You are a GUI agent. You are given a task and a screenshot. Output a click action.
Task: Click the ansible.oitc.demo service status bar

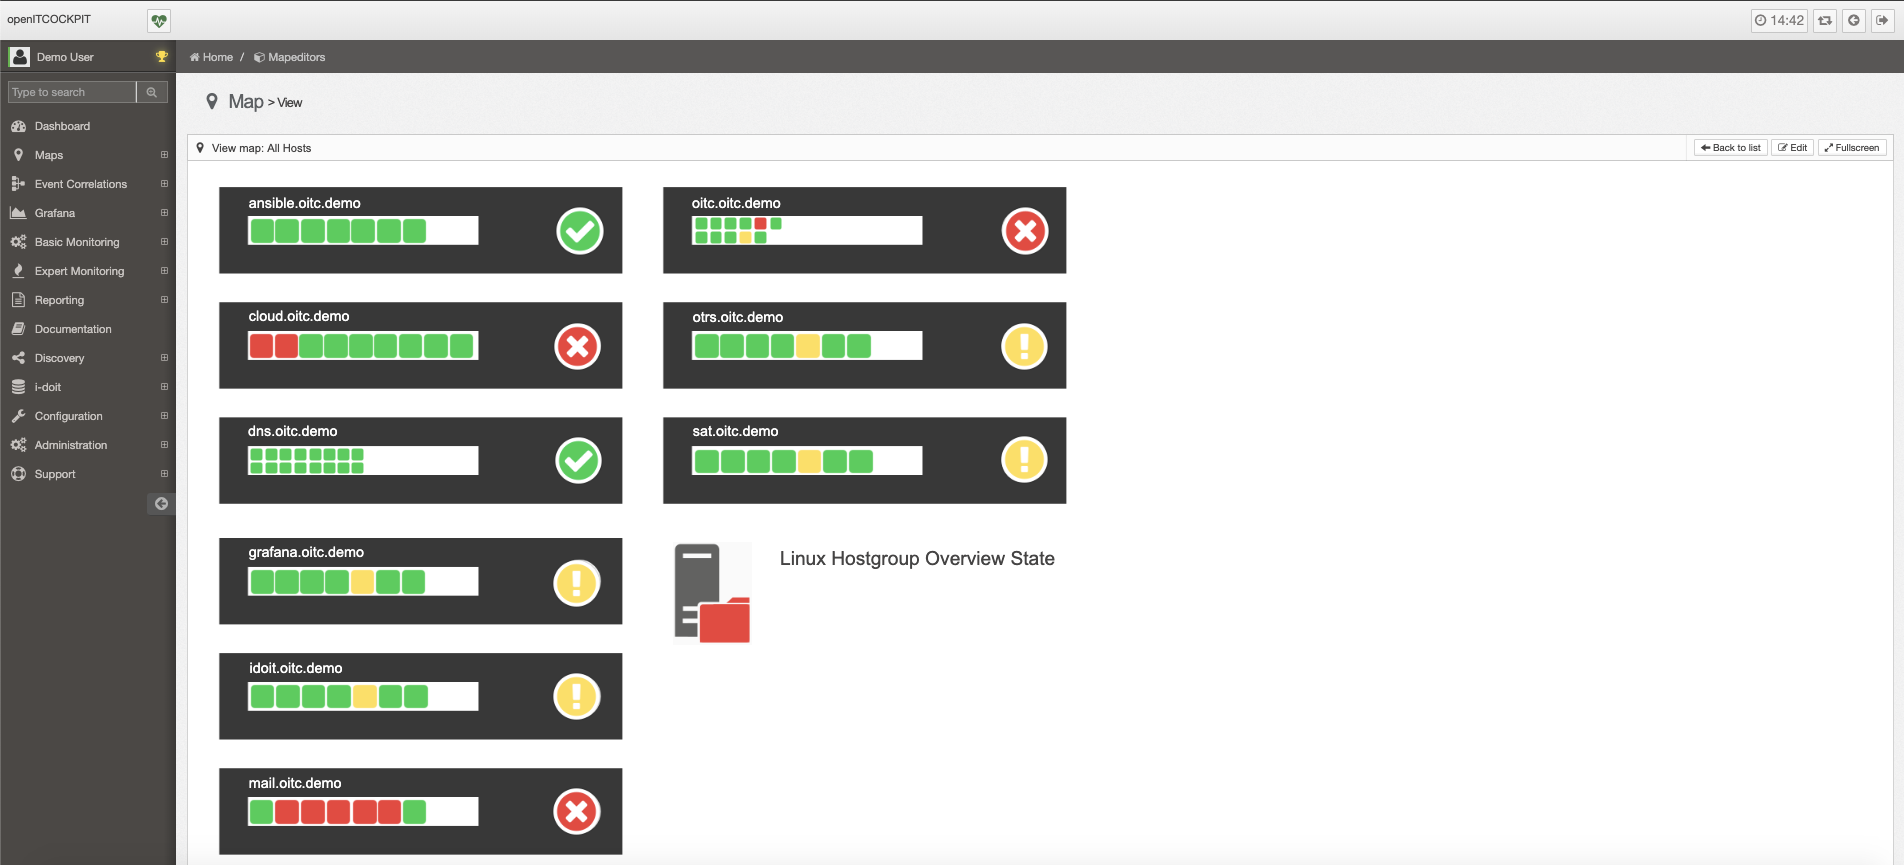pos(363,231)
